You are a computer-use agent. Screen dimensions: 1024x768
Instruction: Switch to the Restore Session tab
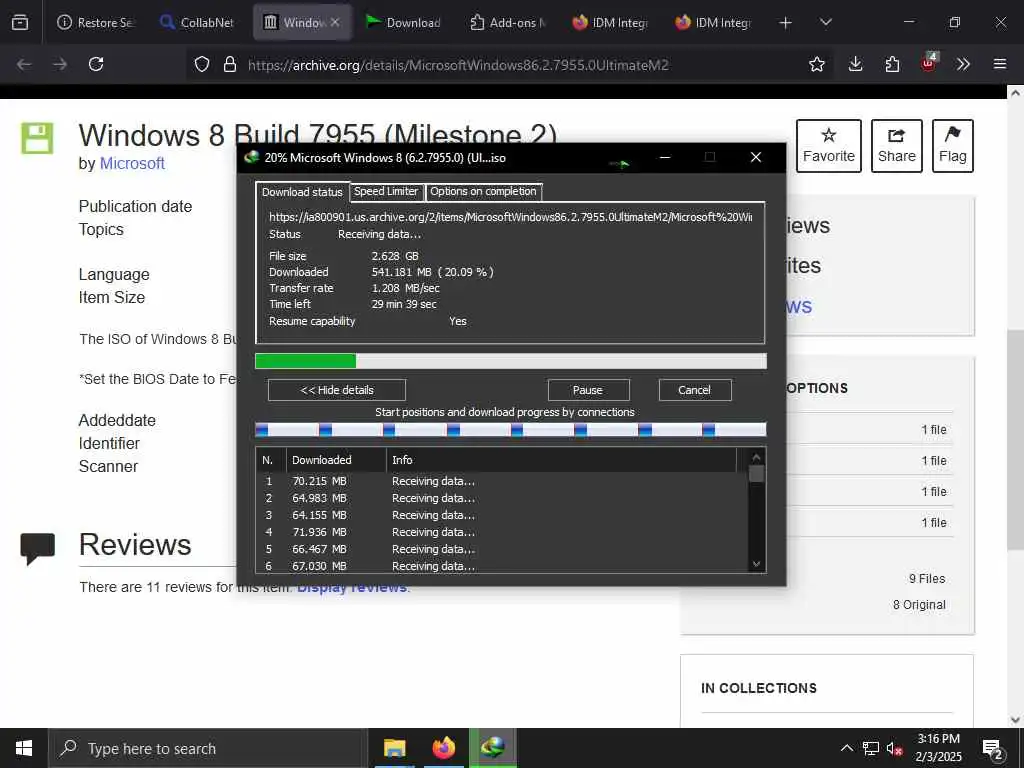coord(95,22)
